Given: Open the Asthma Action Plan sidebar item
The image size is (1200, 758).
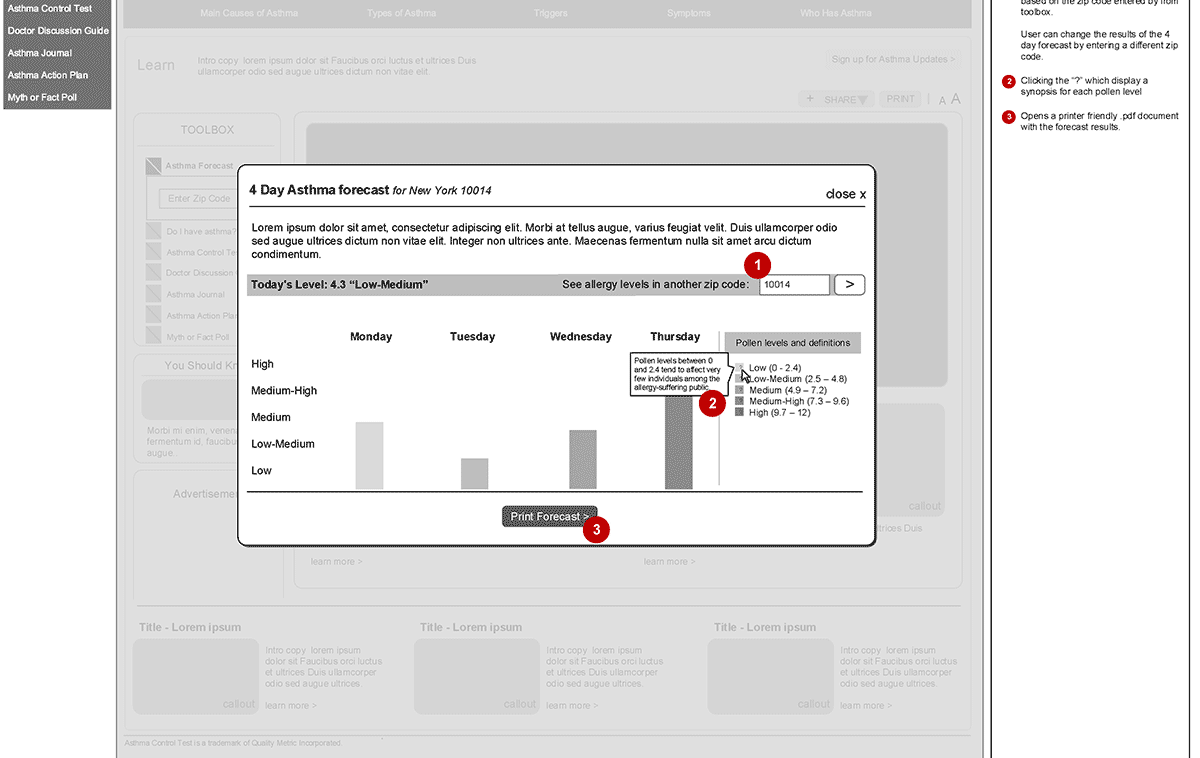Looking at the screenshot, I should 48,75.
